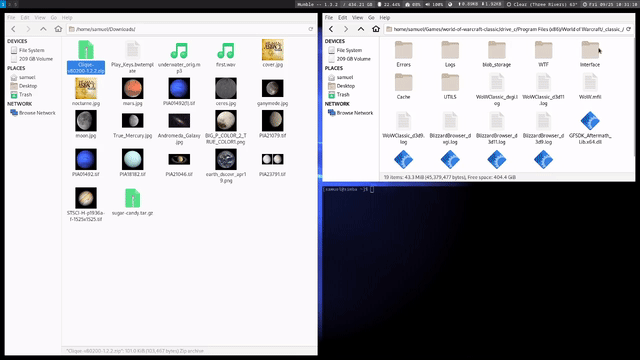Viewport: 640px width, 360px height.
Task: Click the forward arrow in right window
Action: (x=346, y=29)
